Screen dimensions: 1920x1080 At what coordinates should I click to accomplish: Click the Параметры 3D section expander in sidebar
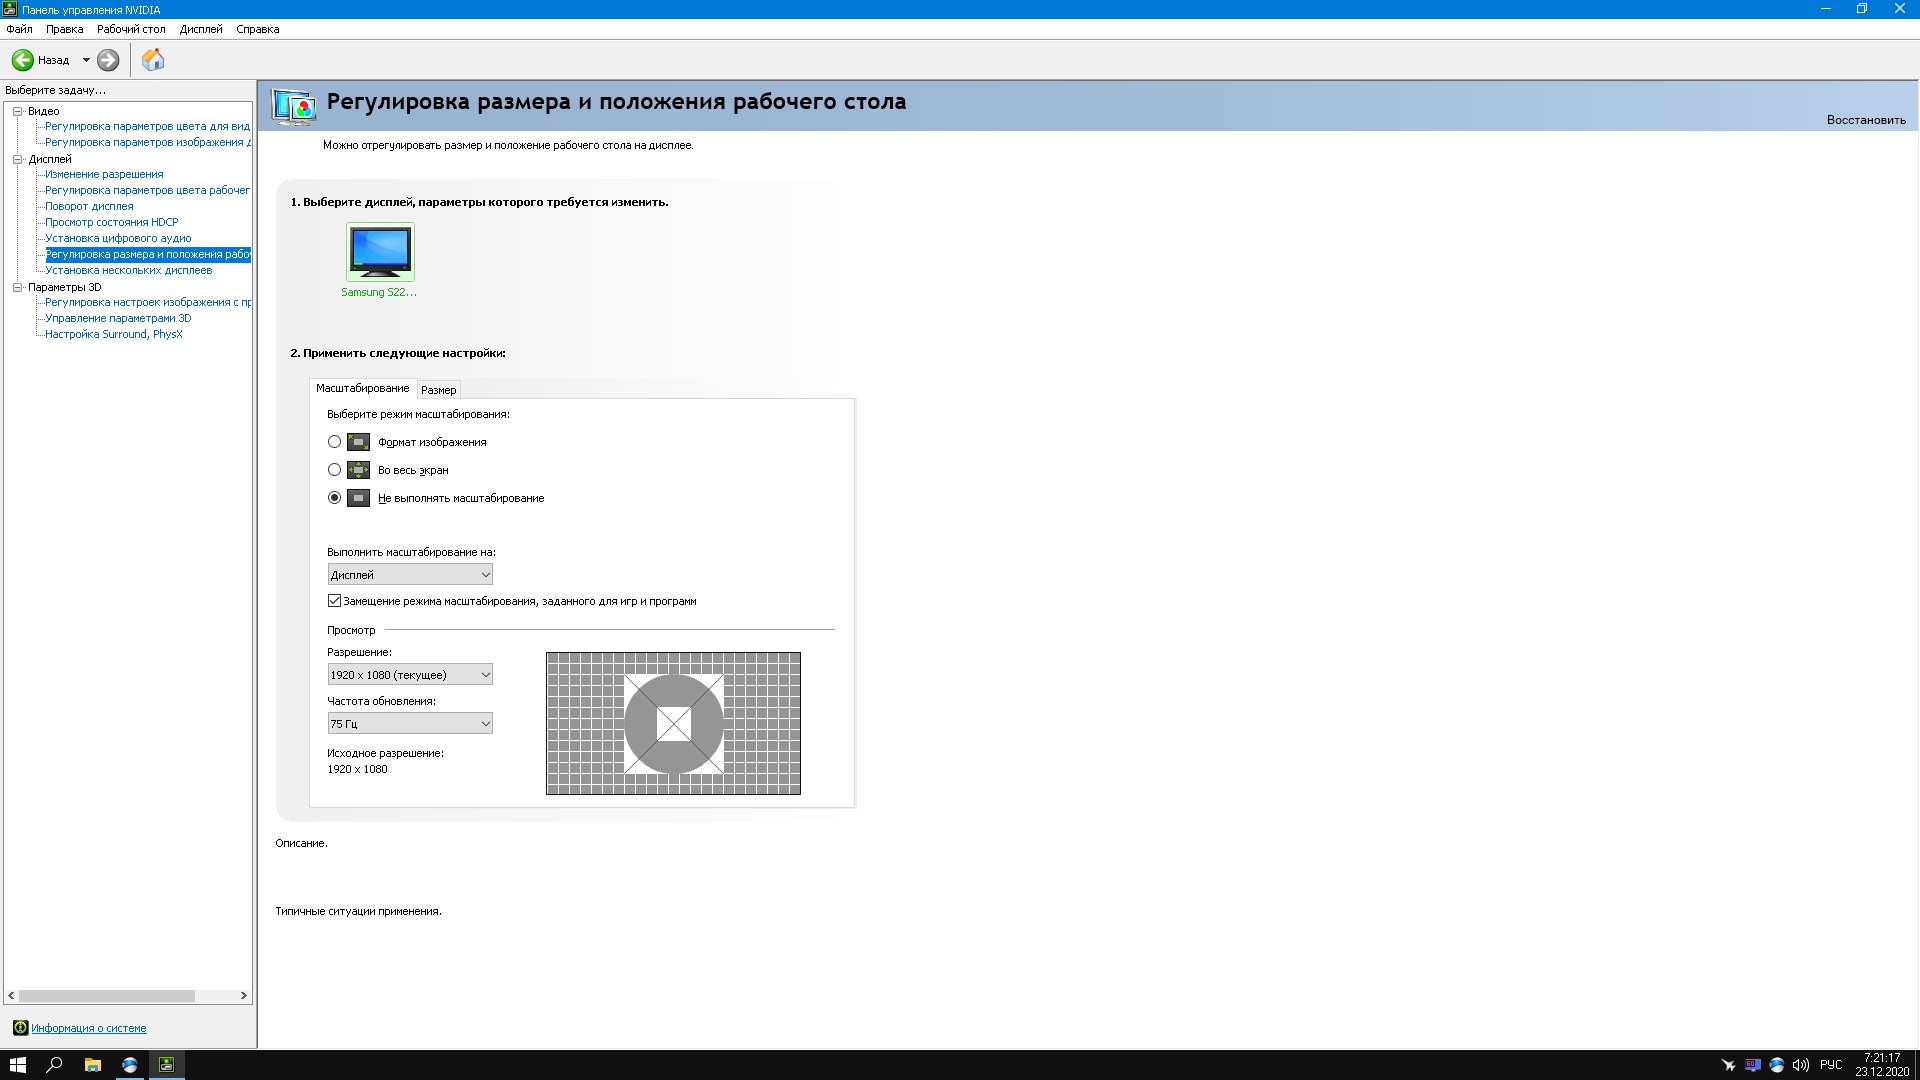[x=17, y=286]
